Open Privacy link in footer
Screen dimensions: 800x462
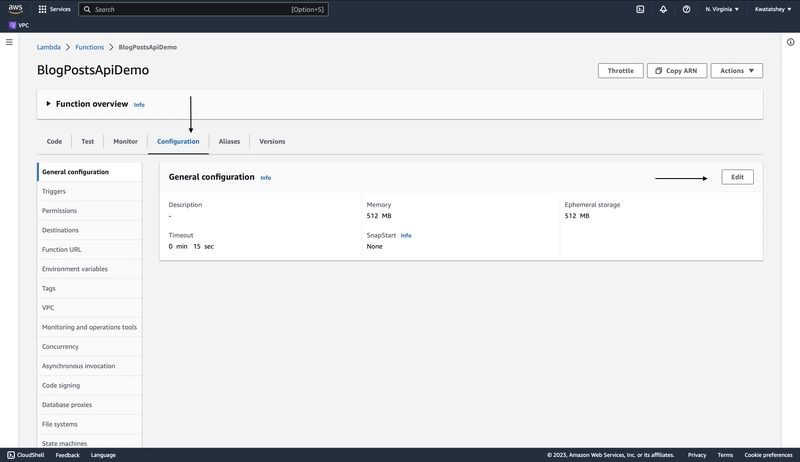click(697, 455)
